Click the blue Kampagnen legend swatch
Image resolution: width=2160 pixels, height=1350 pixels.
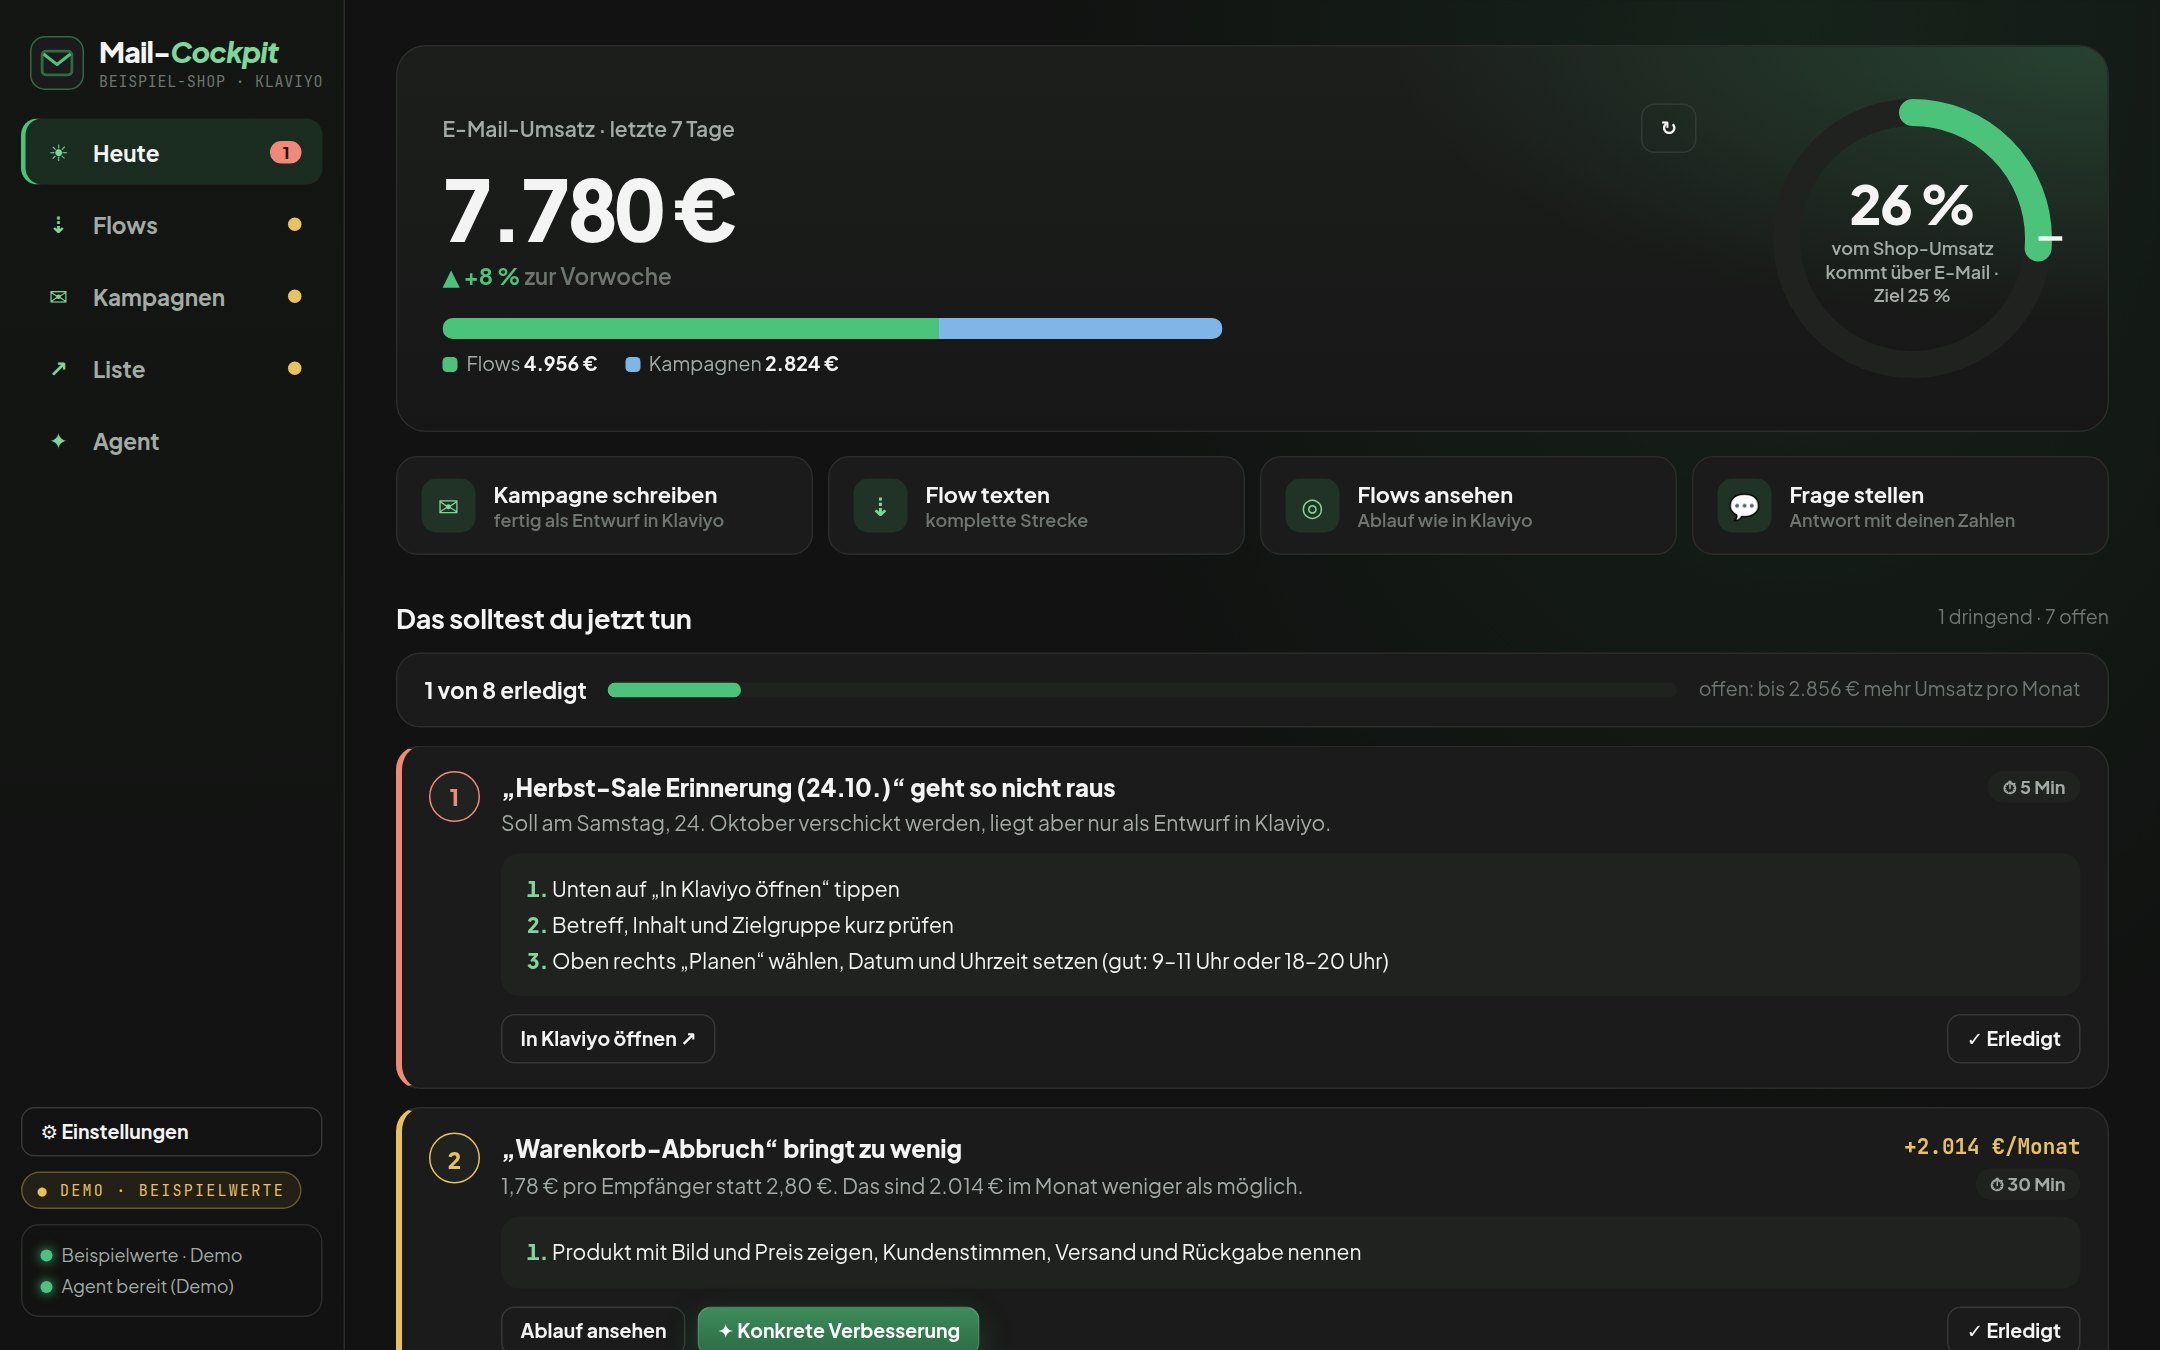pos(632,364)
